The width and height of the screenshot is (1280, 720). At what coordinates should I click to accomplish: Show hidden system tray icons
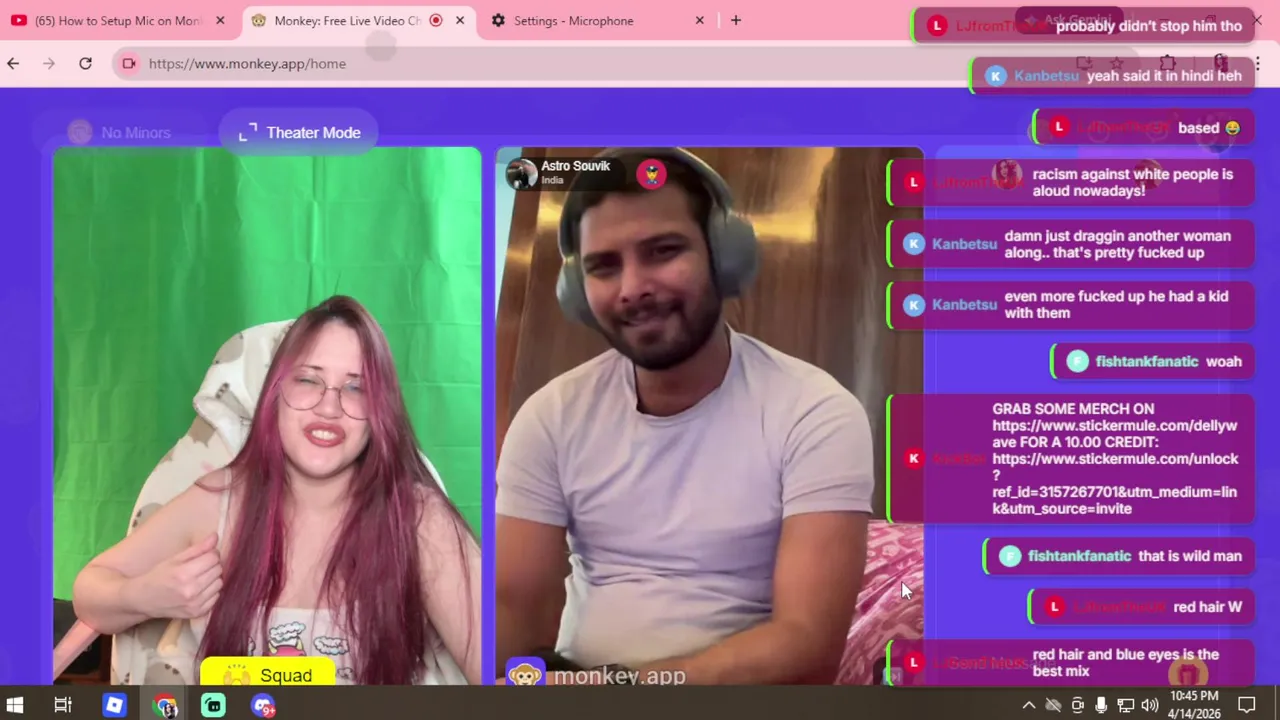coord(1028,705)
